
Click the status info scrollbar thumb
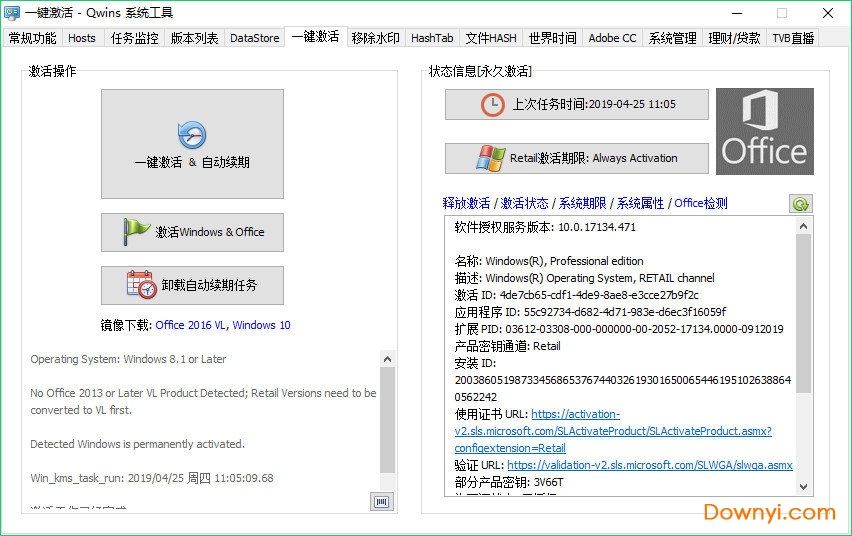(804, 313)
